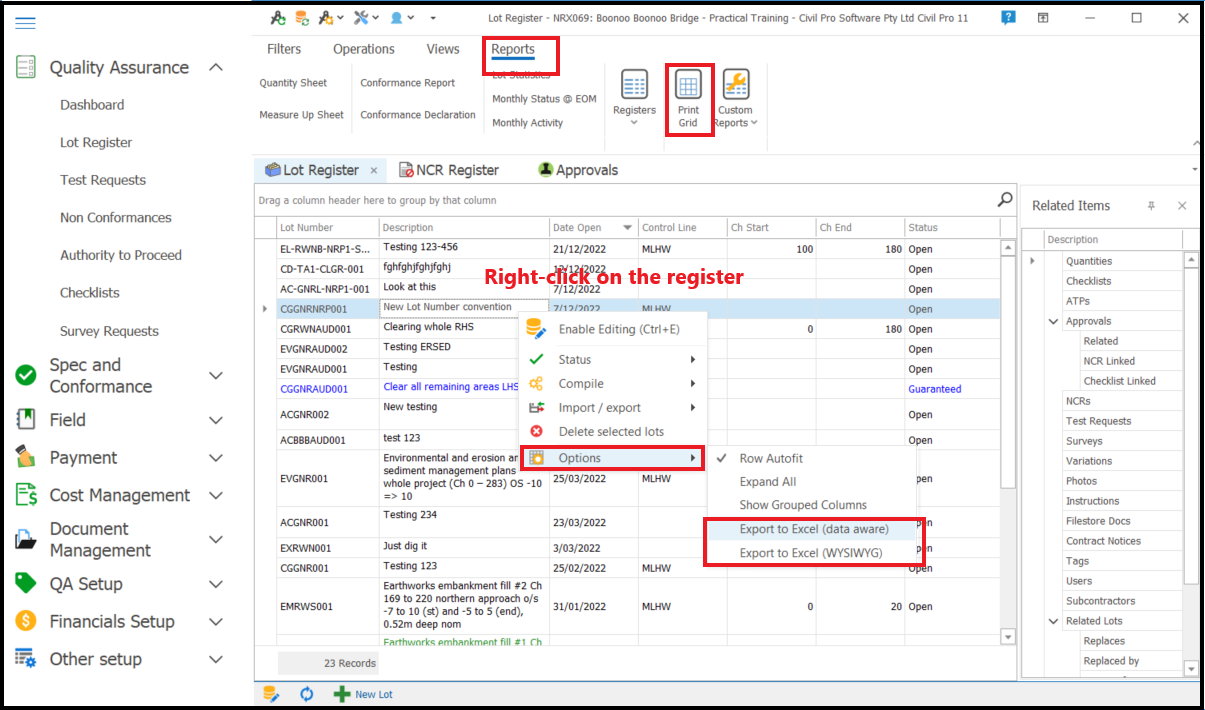
Task: Open the Print Grid report tool
Action: (x=689, y=97)
